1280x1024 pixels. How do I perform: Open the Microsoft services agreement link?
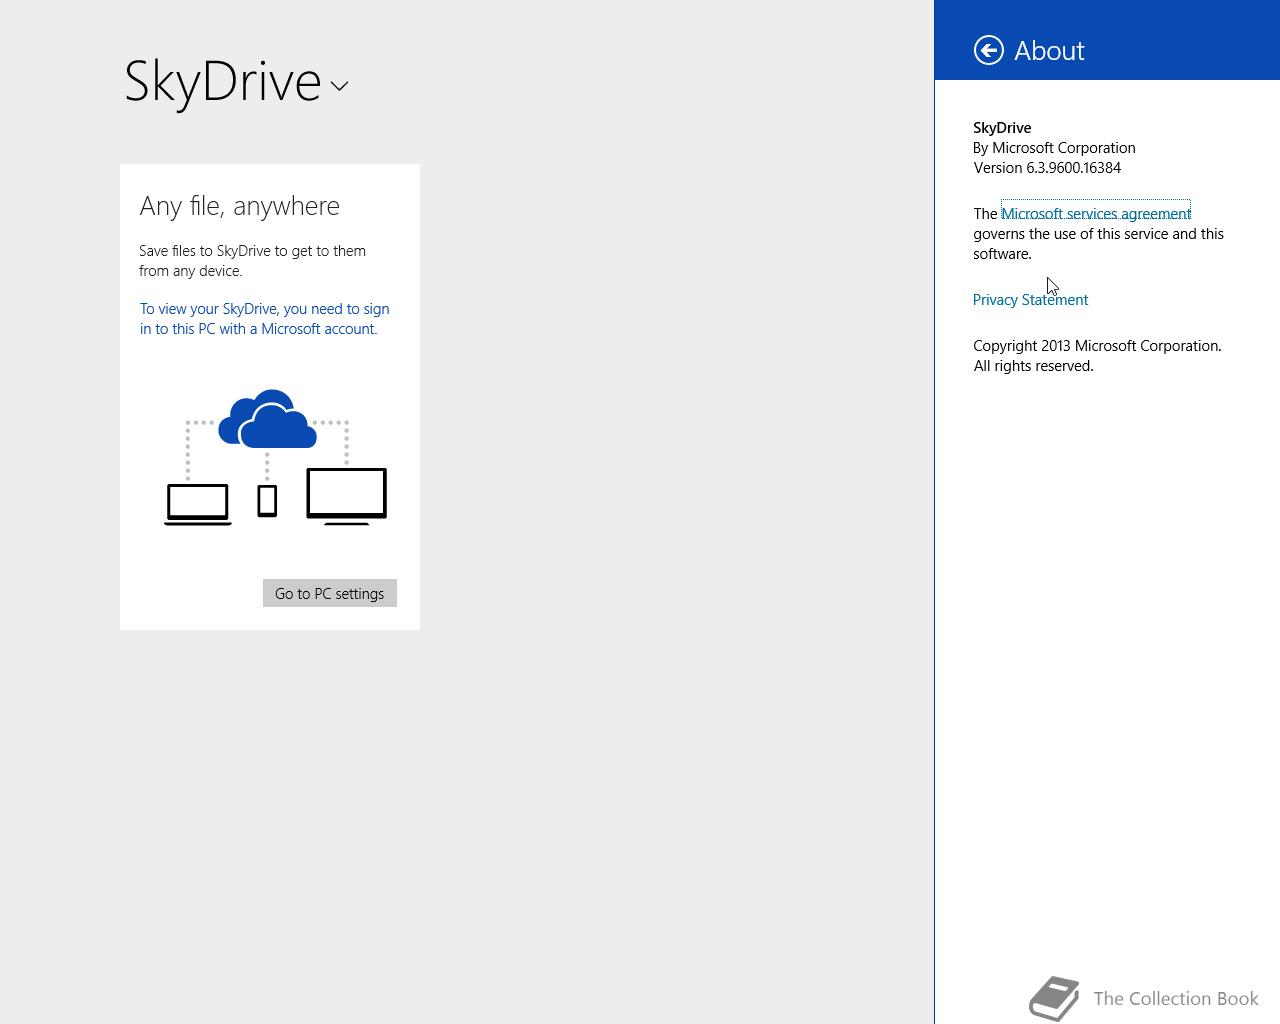click(1096, 213)
